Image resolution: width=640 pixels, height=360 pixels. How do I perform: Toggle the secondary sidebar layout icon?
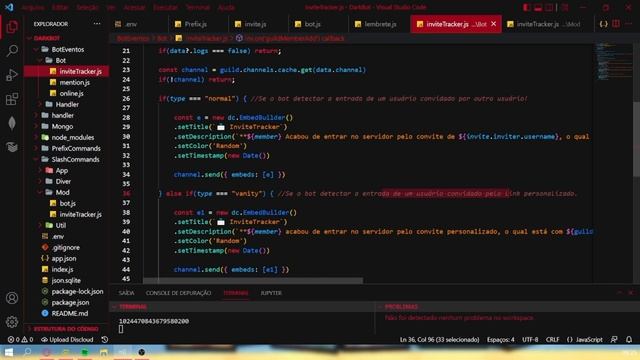[x=549, y=7]
